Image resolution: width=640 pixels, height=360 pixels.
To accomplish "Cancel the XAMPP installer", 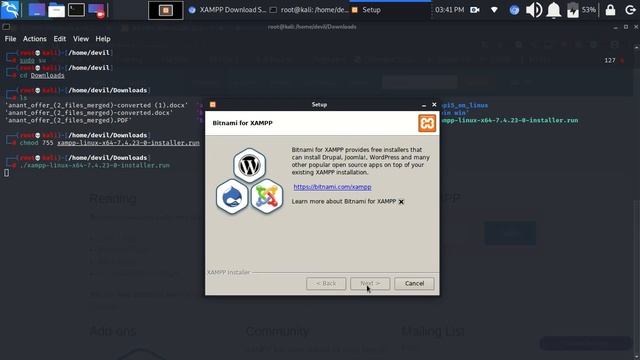I will [414, 283].
